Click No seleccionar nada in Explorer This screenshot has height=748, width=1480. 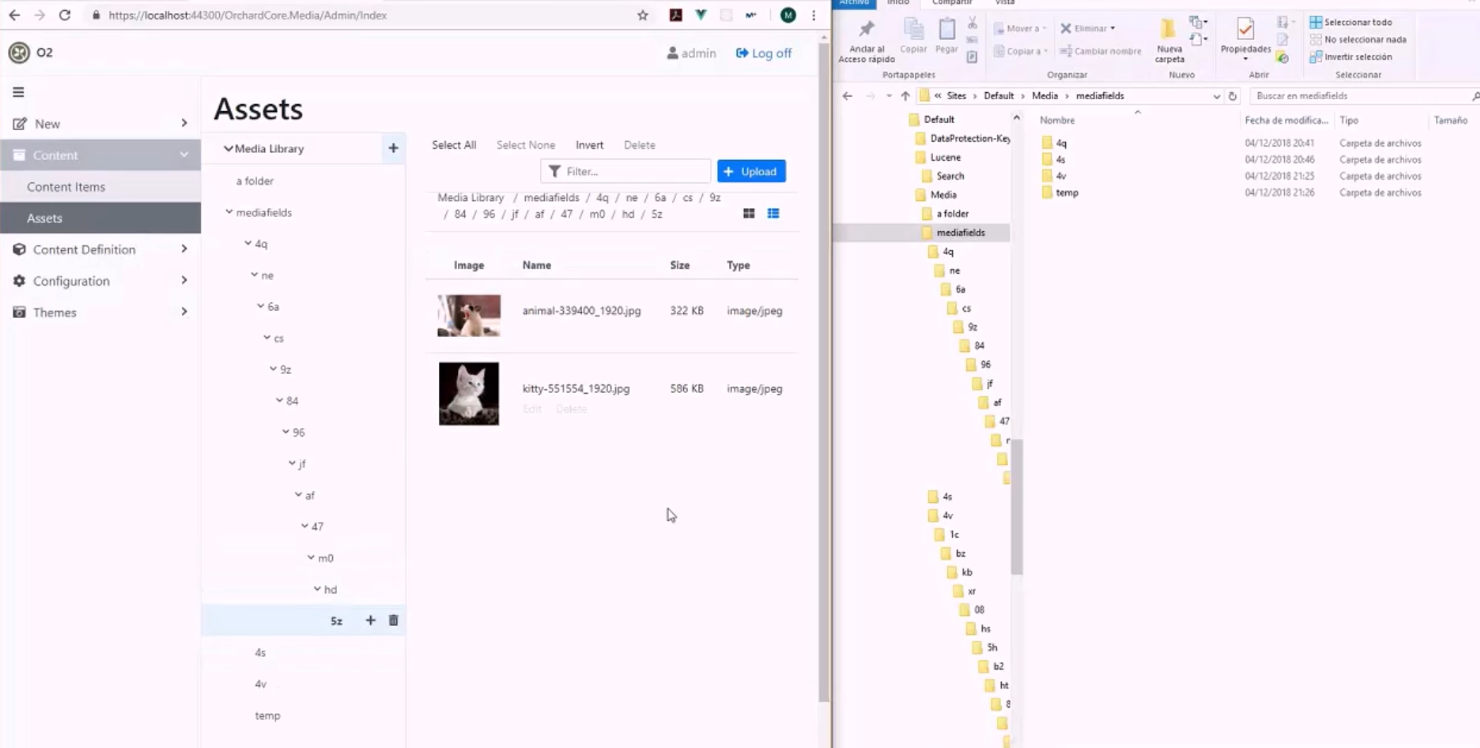1357,40
